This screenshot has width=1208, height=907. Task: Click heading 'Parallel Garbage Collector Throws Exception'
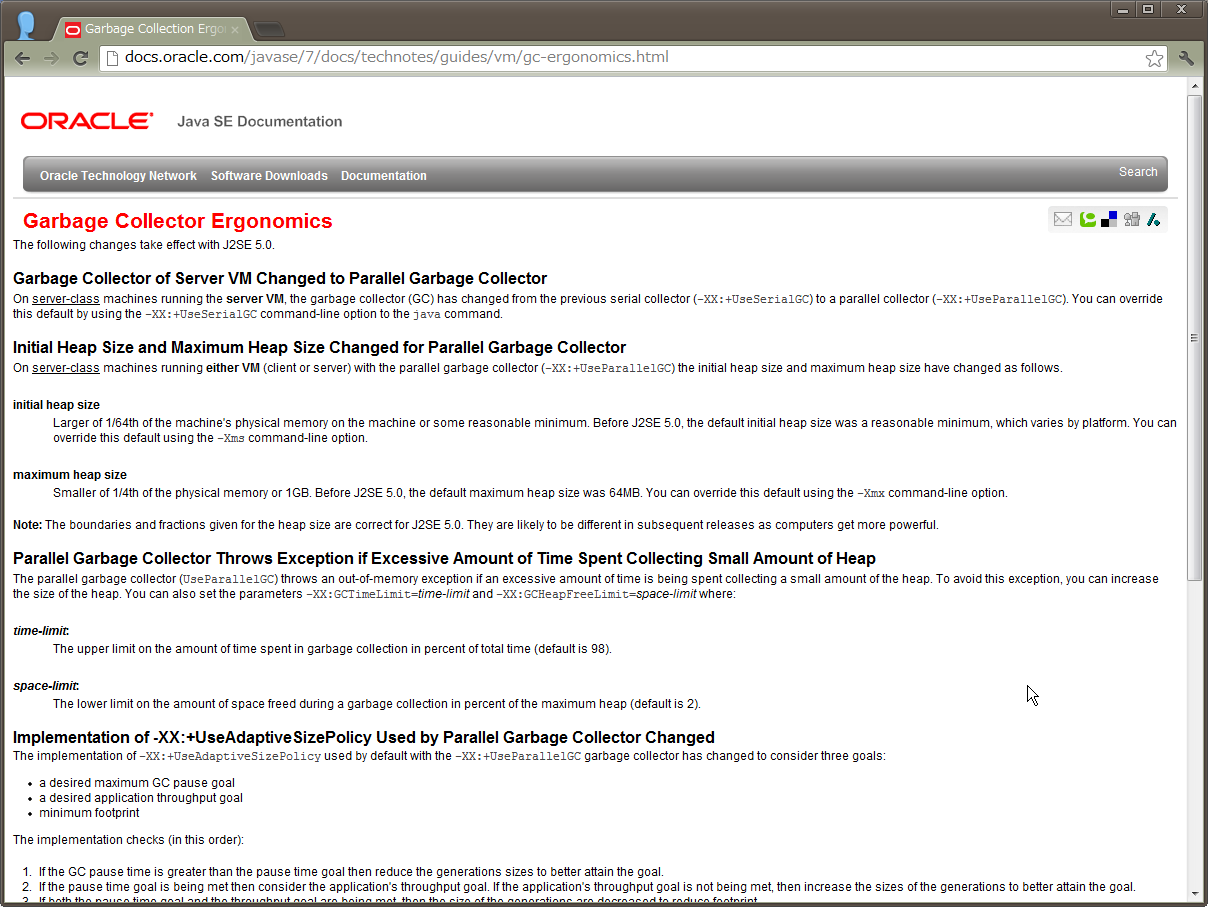444,559
